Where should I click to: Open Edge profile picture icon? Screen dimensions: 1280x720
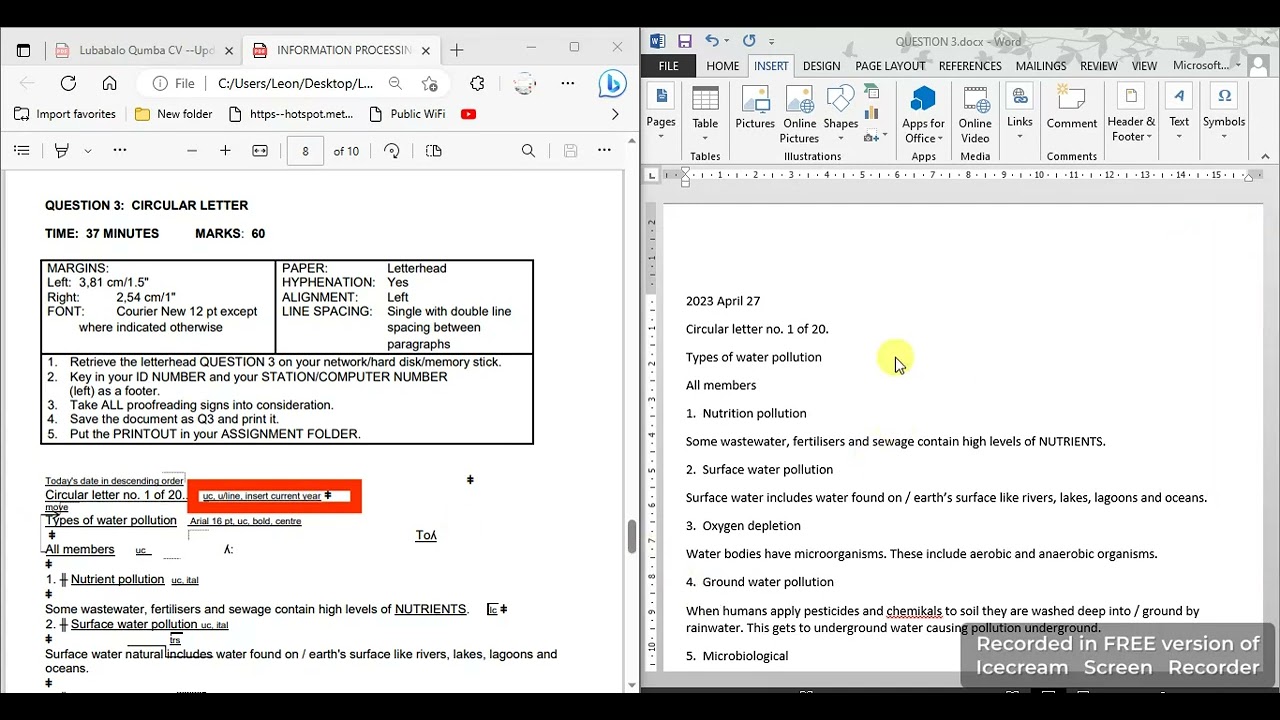tap(524, 84)
